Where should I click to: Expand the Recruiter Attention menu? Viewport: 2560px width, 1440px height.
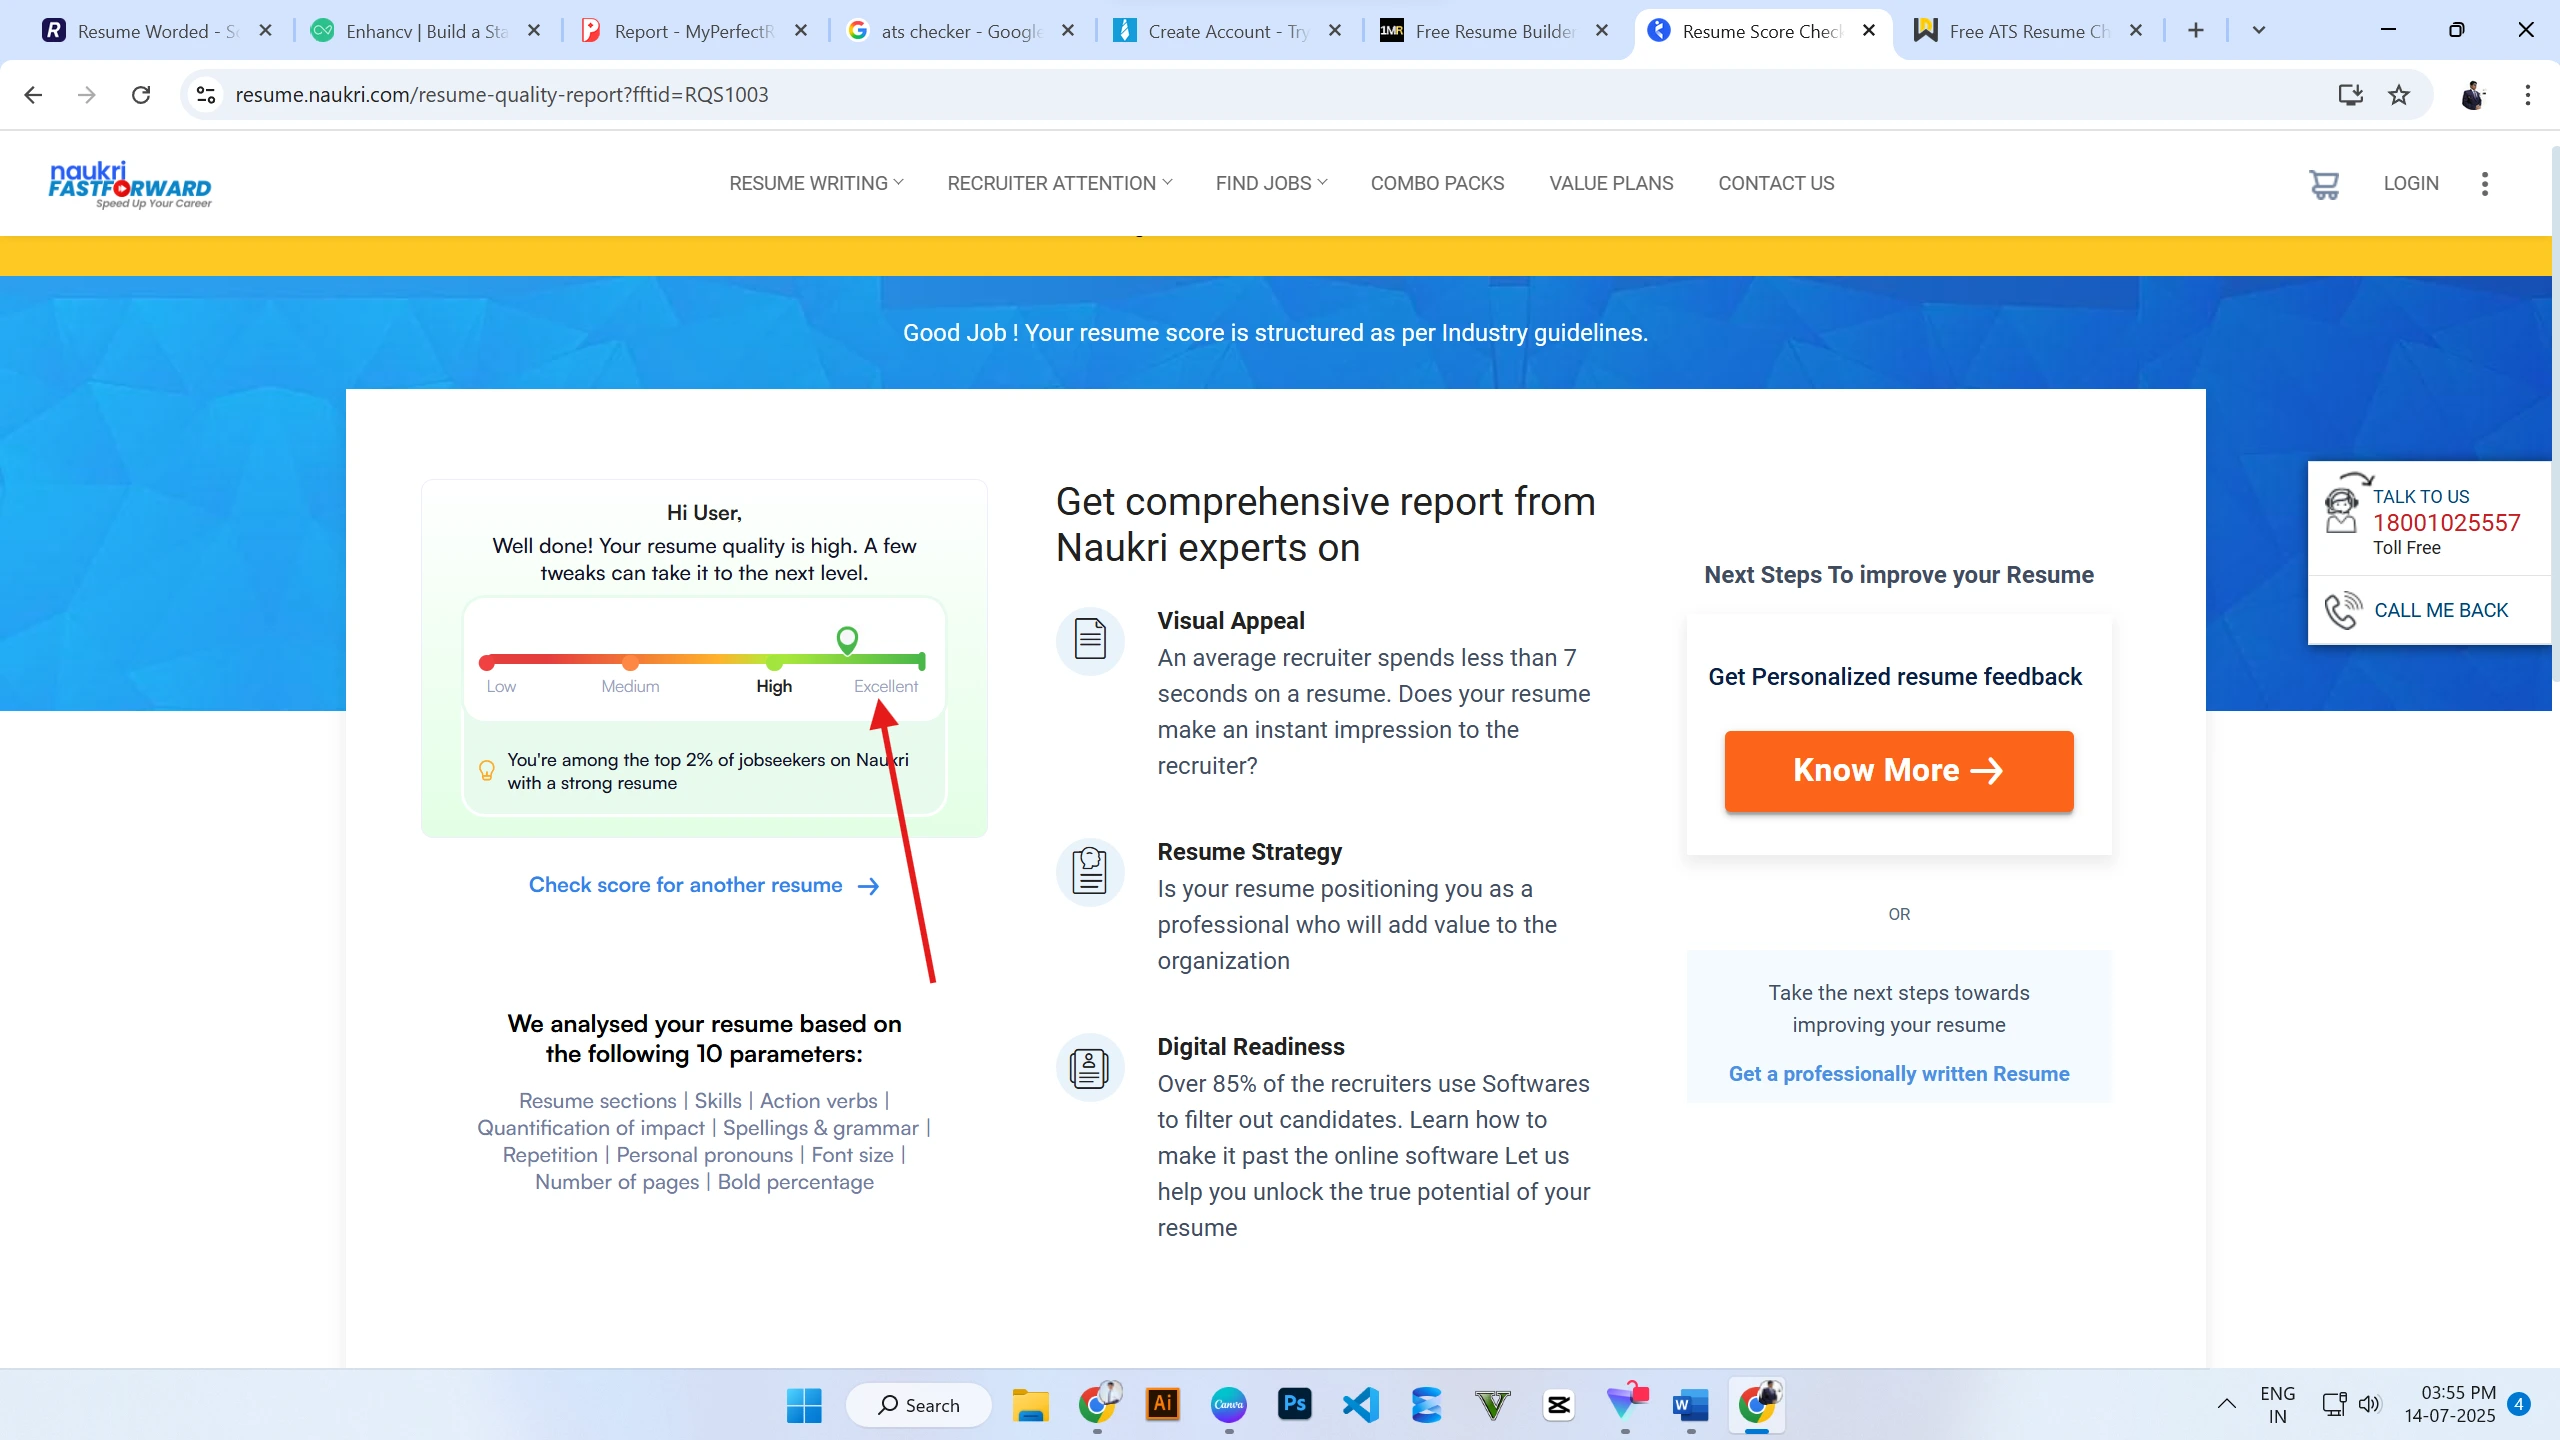click(1060, 184)
